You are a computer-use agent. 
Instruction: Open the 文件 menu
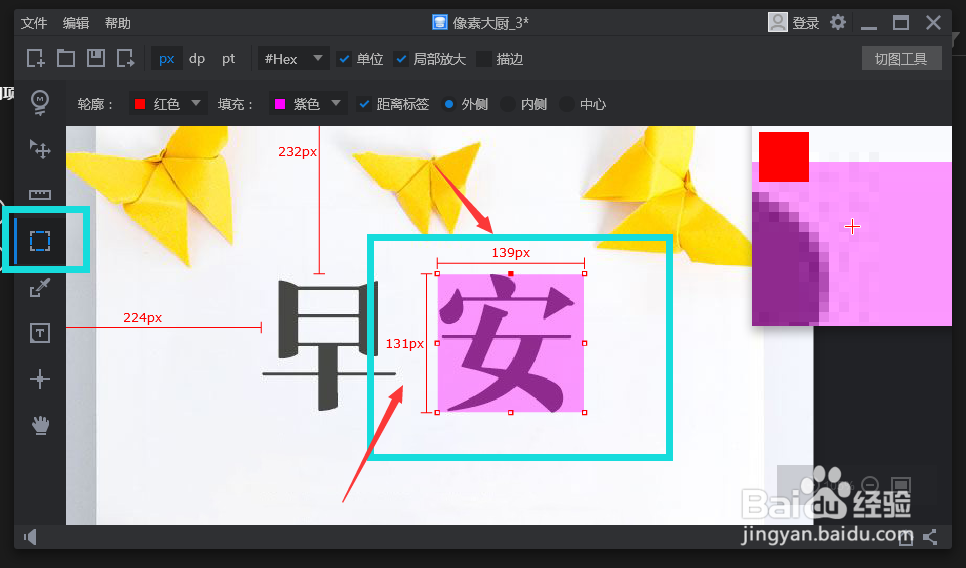coord(33,23)
